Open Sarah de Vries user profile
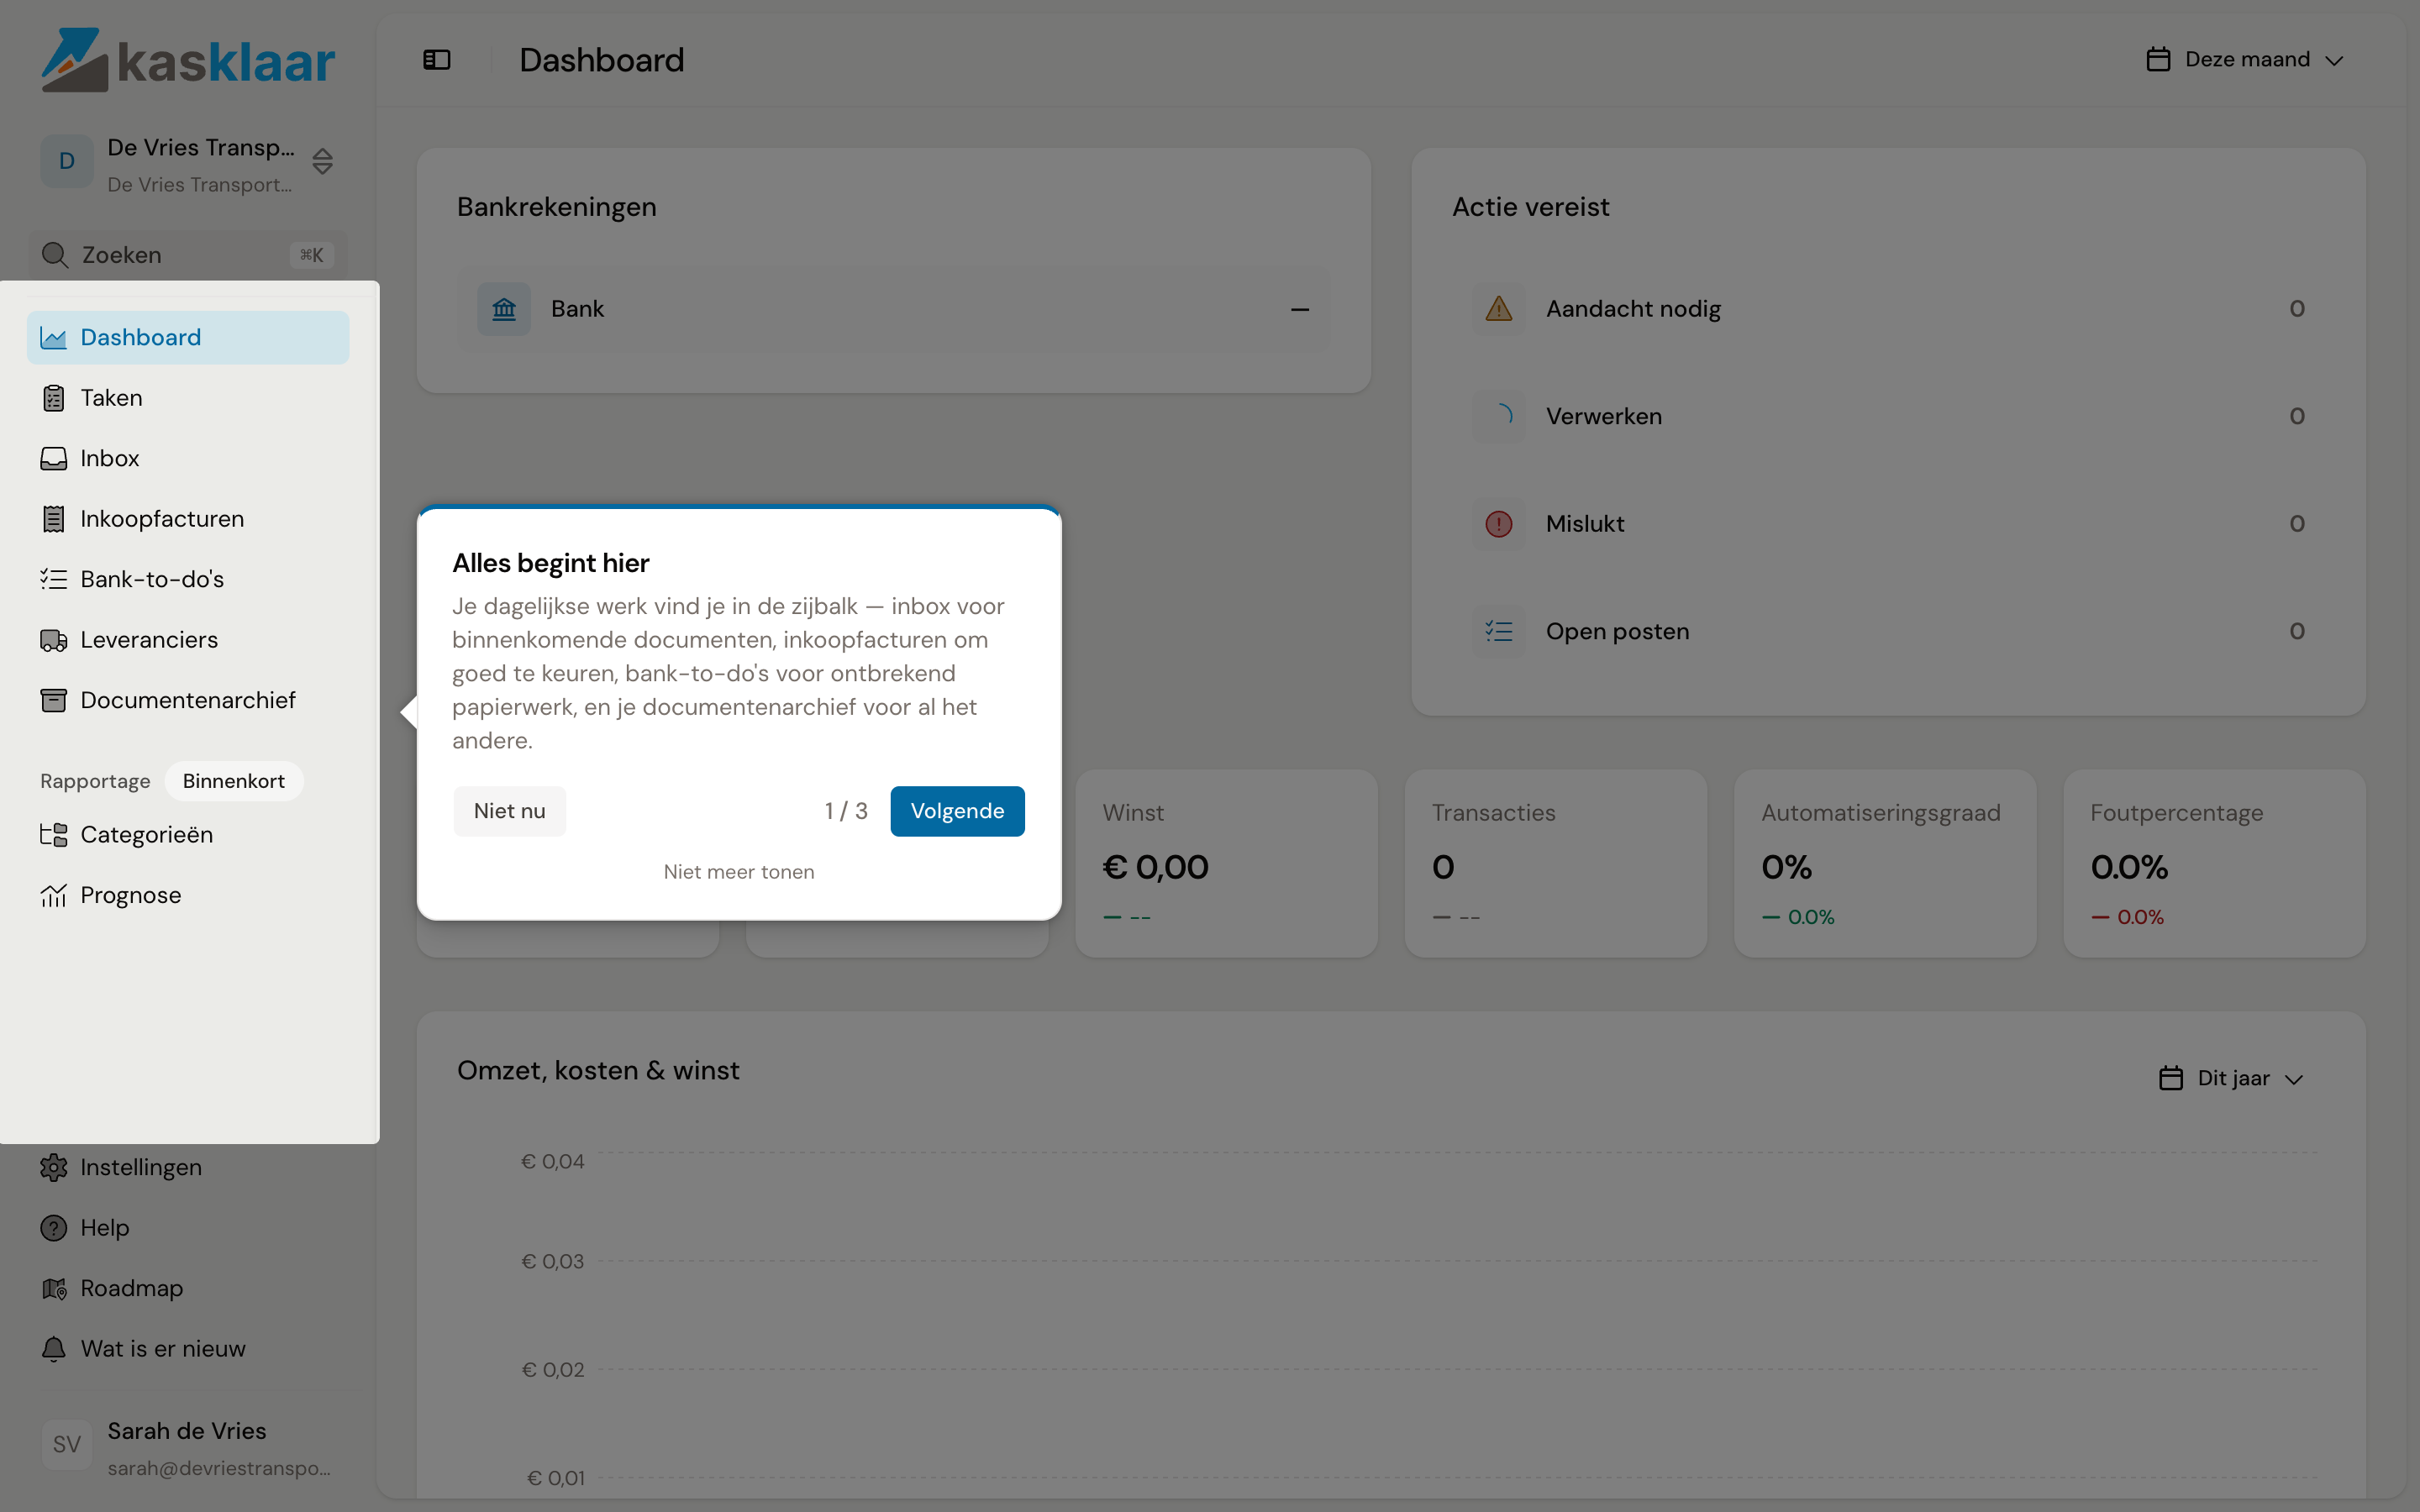The width and height of the screenshot is (2420, 1512). tap(188, 1448)
